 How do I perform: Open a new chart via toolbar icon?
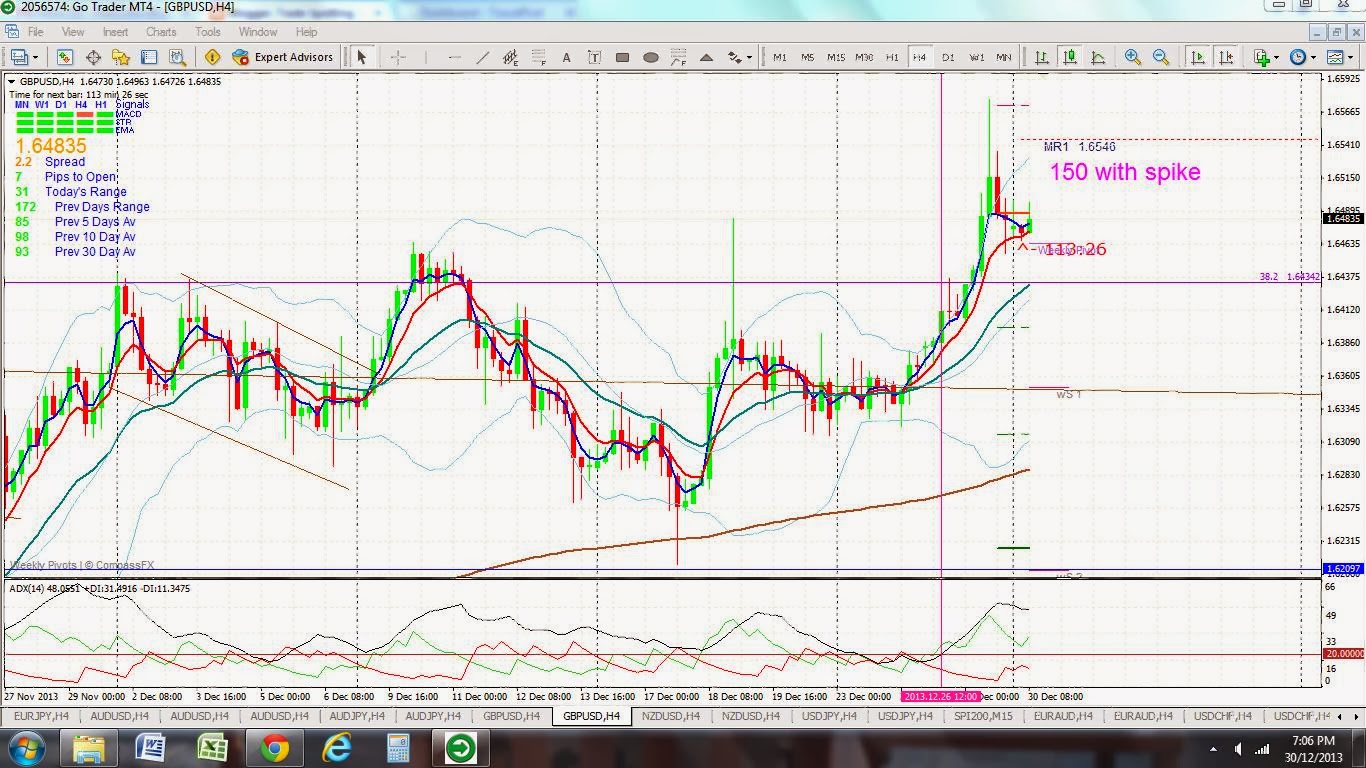point(17,57)
